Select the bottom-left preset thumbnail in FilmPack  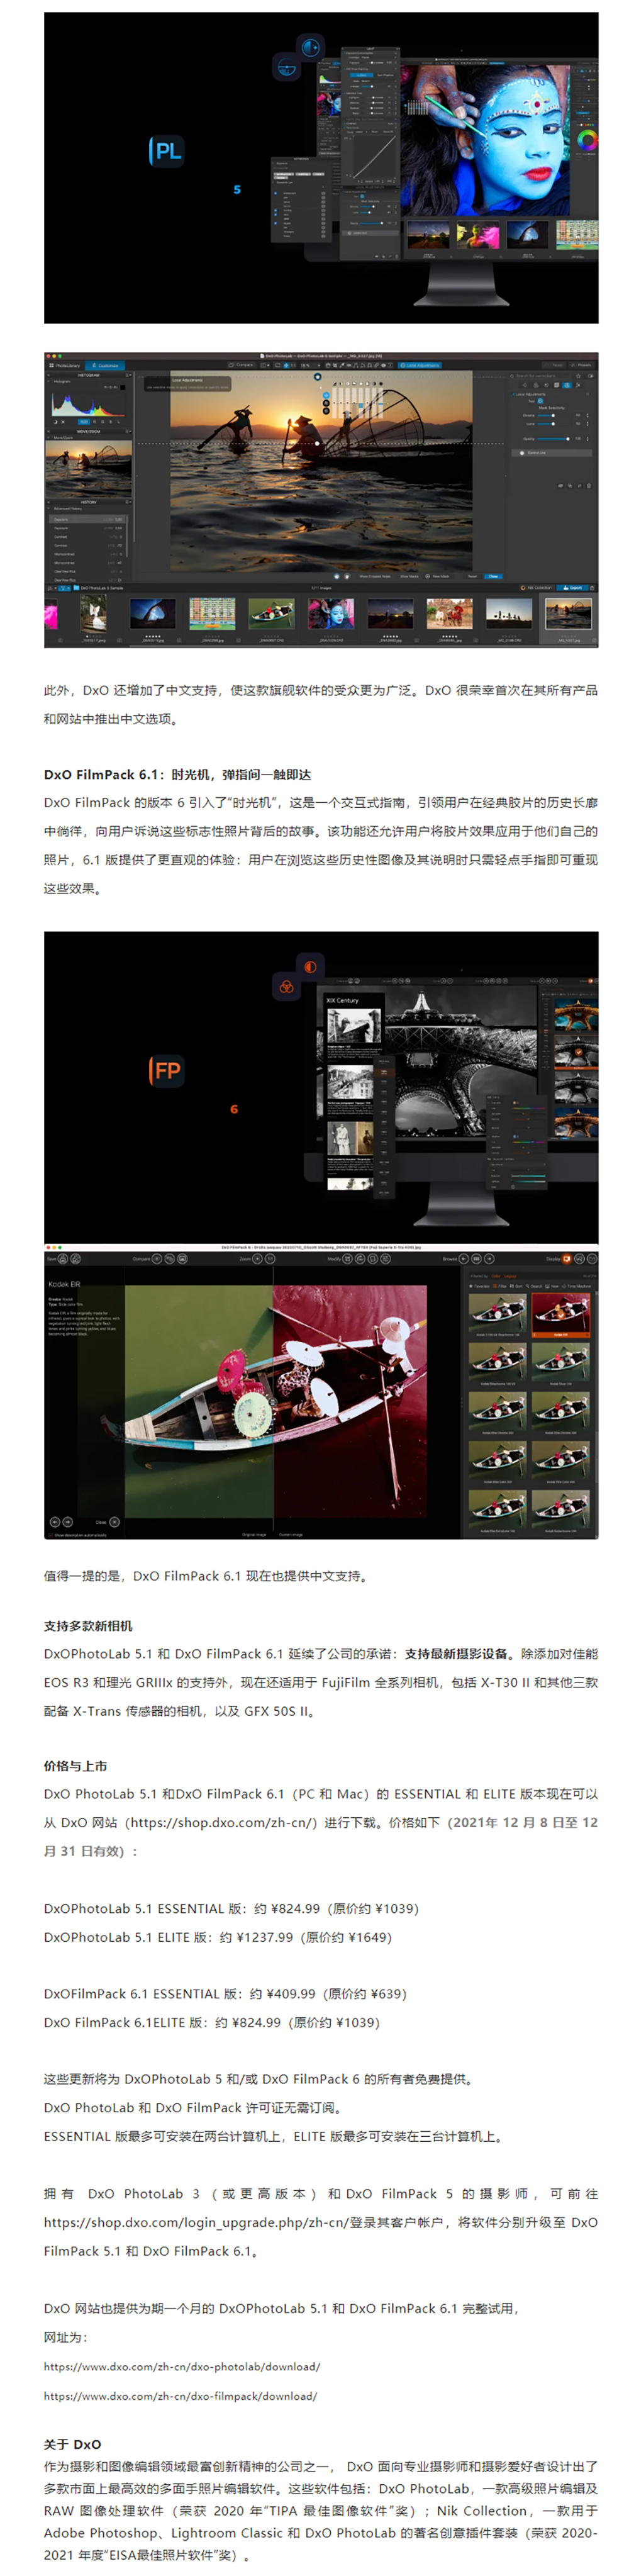point(497,1508)
